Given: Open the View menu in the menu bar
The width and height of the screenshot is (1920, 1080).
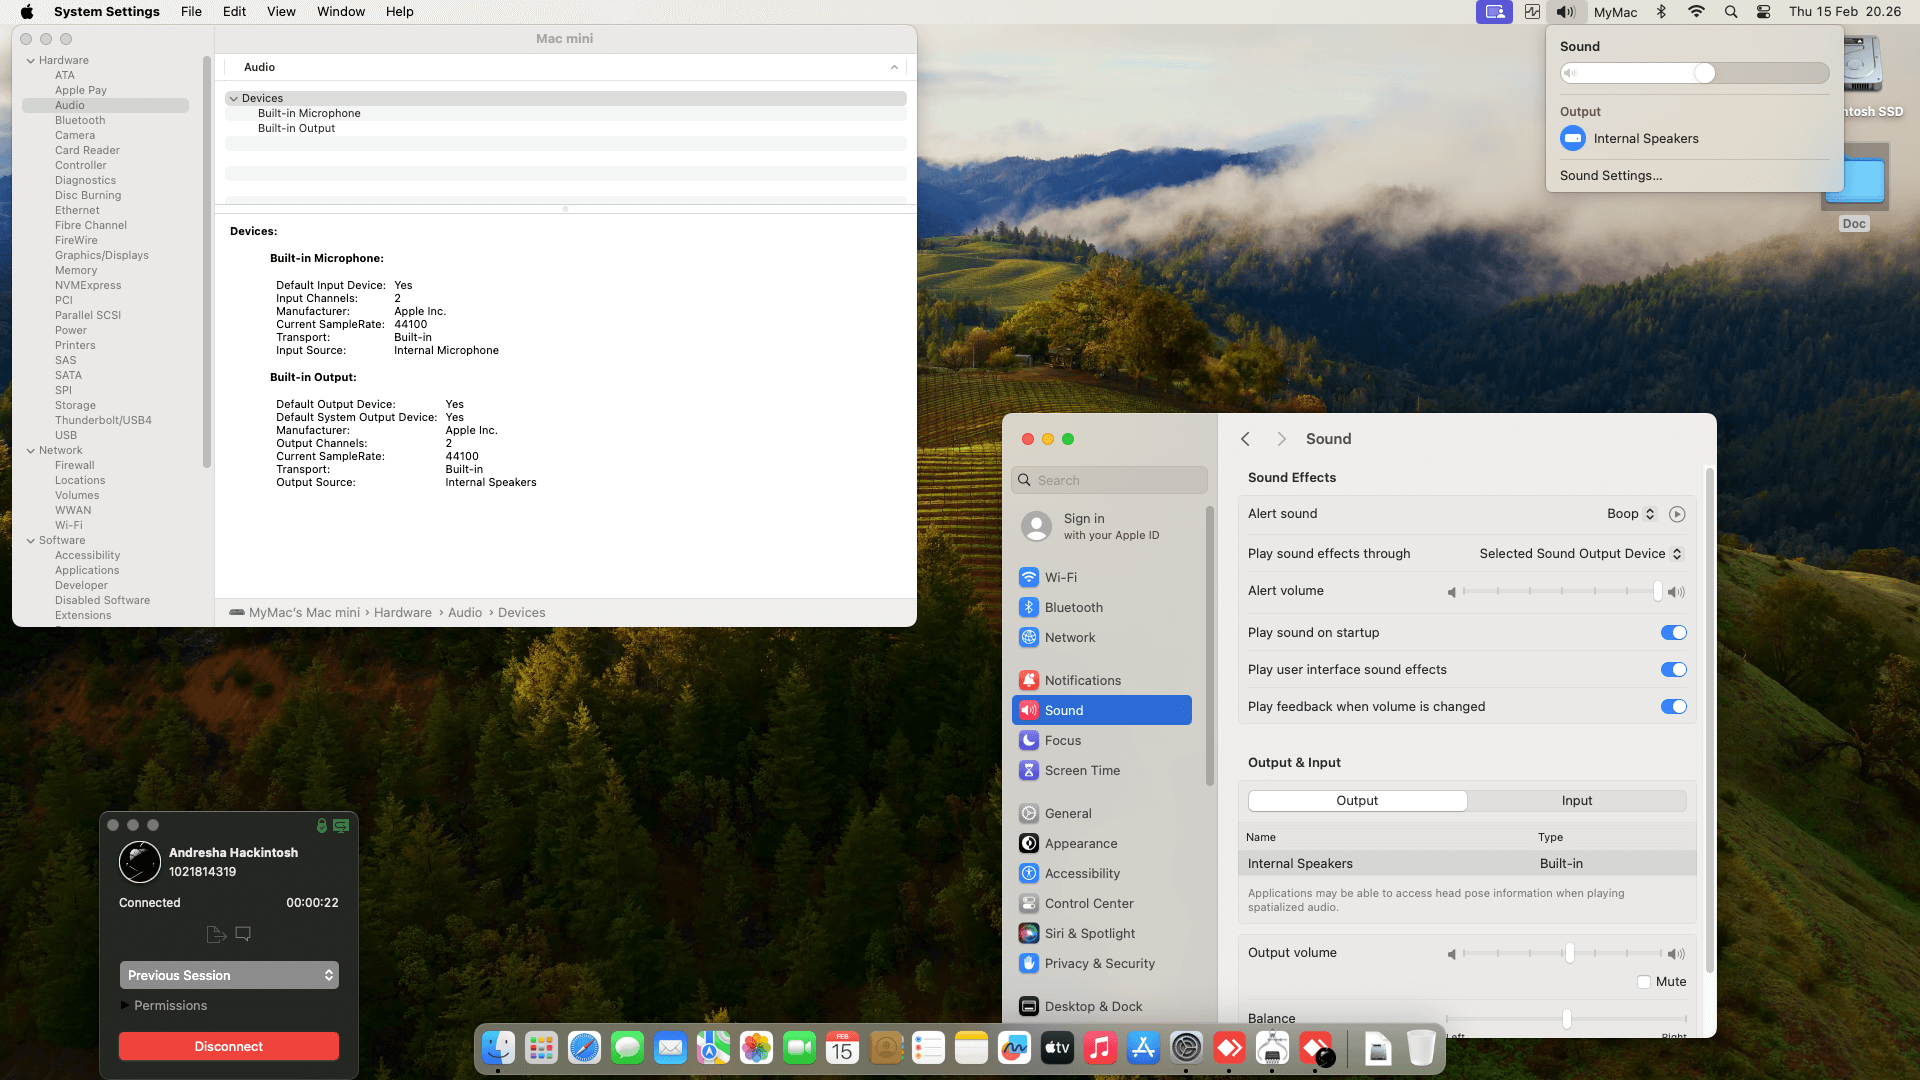Looking at the screenshot, I should [x=281, y=12].
